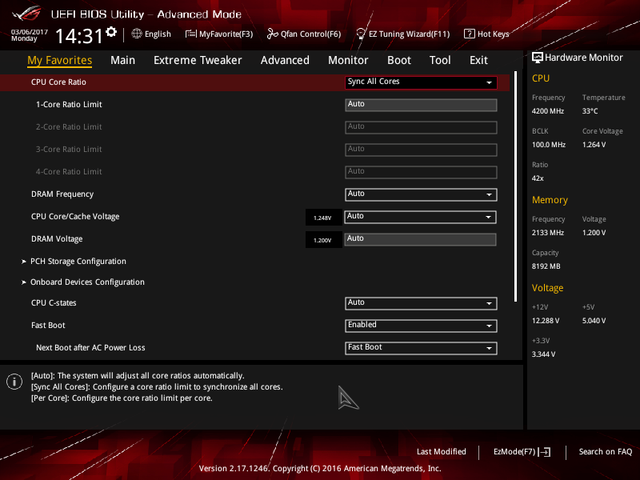The height and width of the screenshot is (480, 640).
Task: Click the 2-Core Ratio Limit field
Action: click(x=421, y=127)
